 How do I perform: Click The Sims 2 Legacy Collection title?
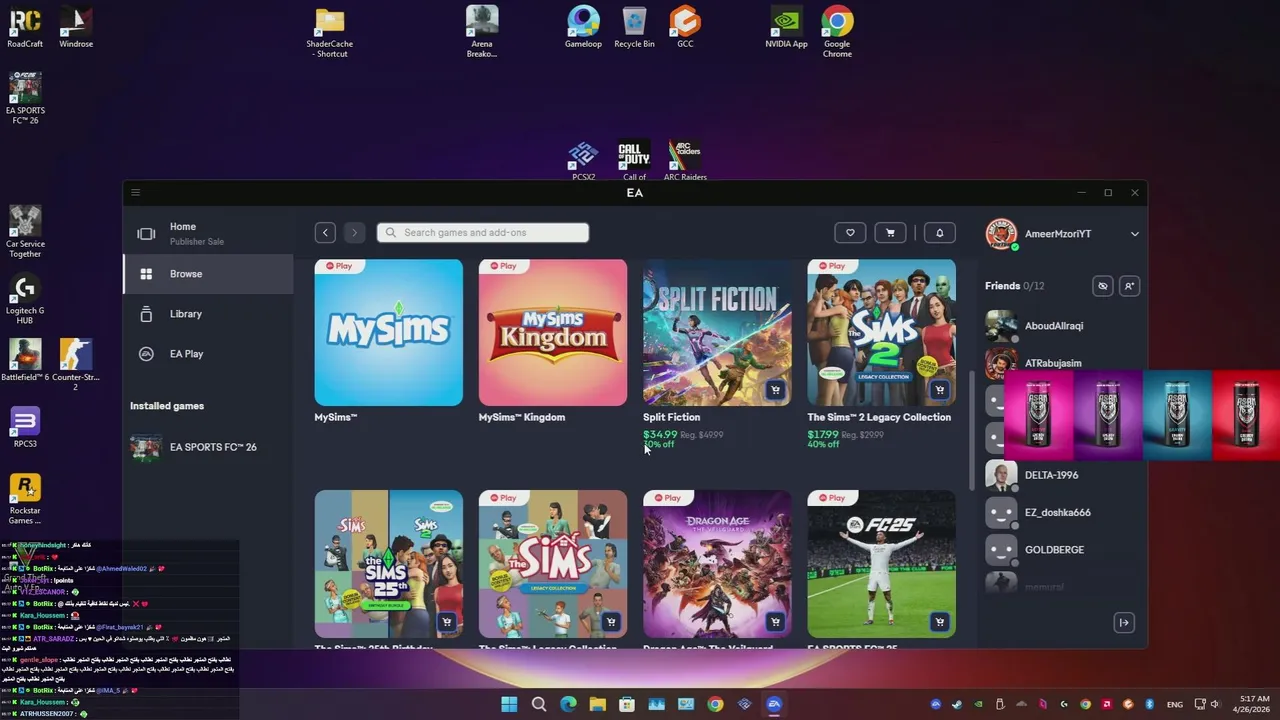point(879,417)
